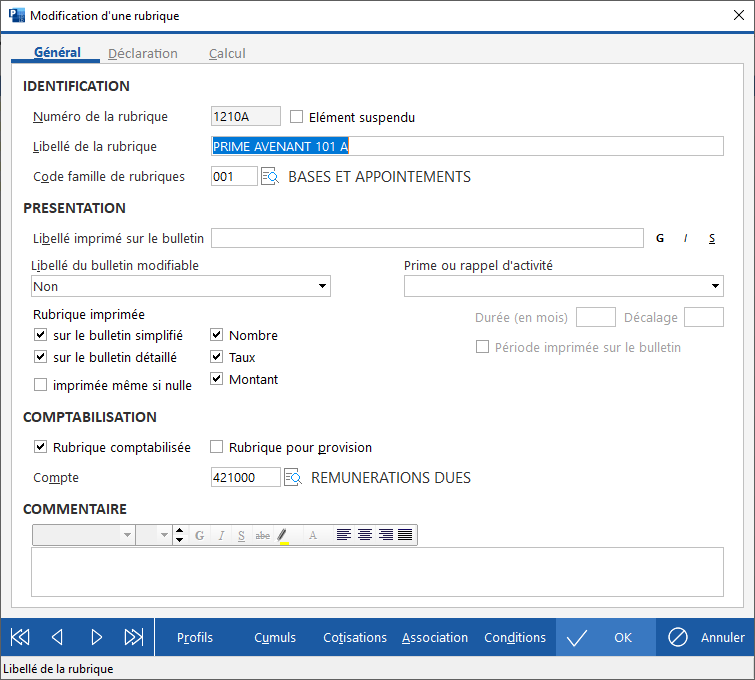Toggle imprimée même si nulle option
This screenshot has height=680, width=755.
pos(41,385)
